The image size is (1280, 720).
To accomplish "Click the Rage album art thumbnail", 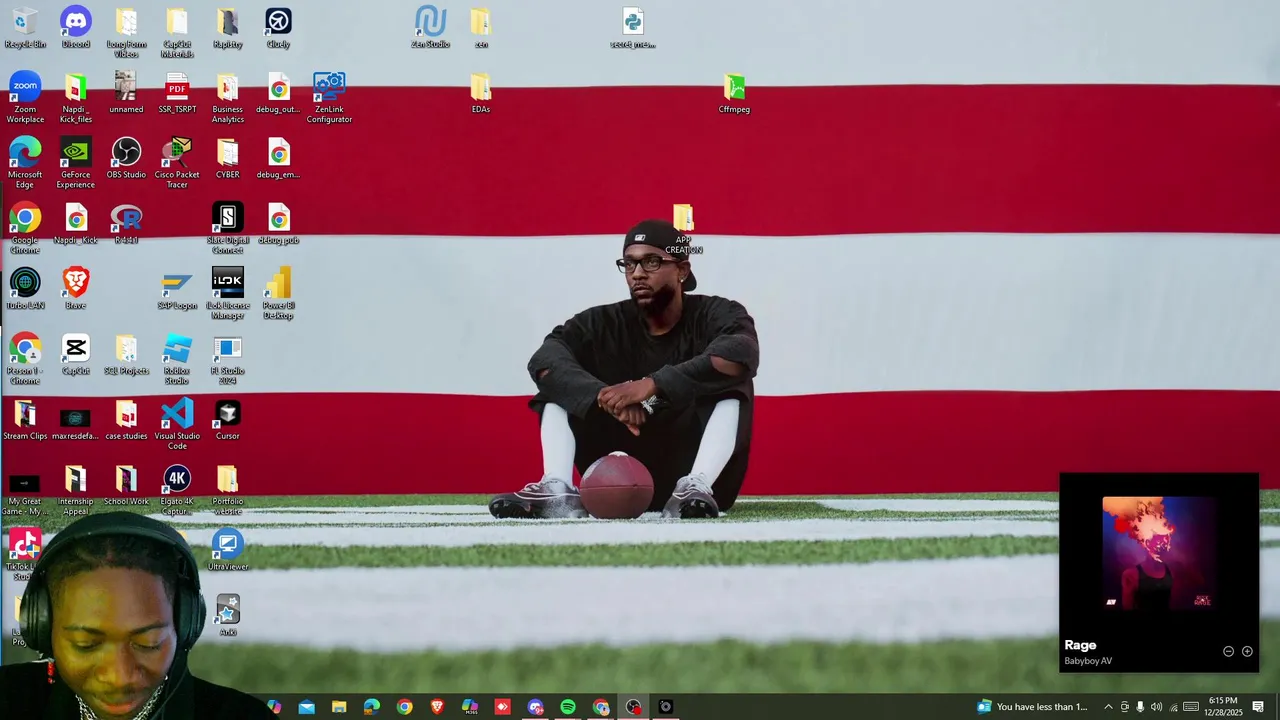I will click(x=1159, y=553).
